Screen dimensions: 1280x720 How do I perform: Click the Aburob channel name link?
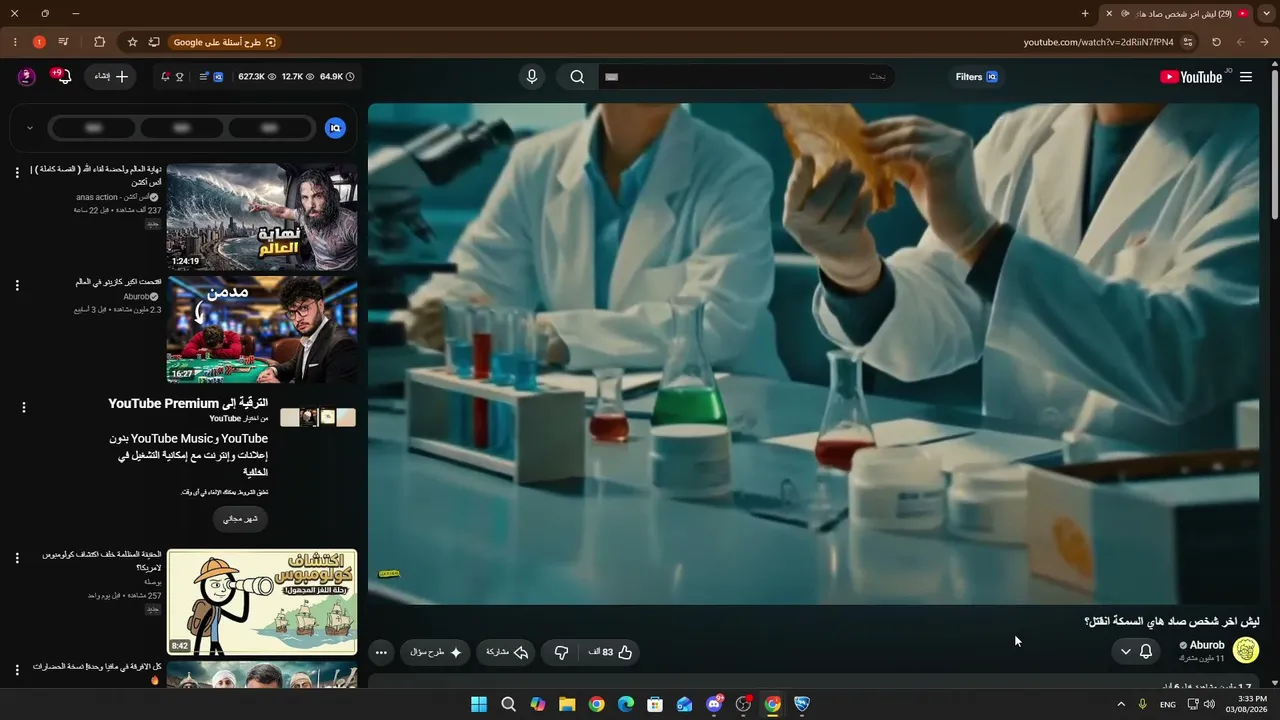pos(1207,645)
